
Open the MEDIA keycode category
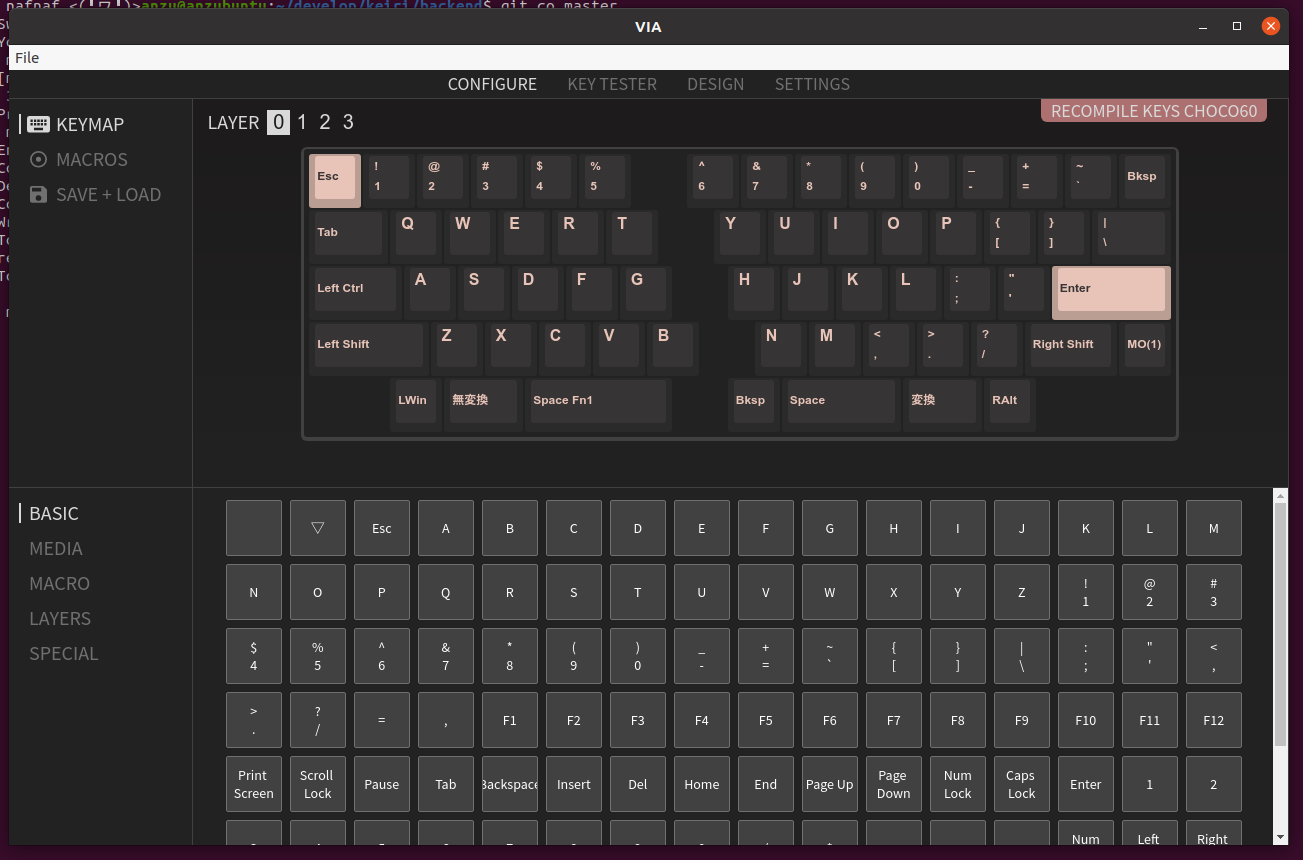tap(56, 549)
